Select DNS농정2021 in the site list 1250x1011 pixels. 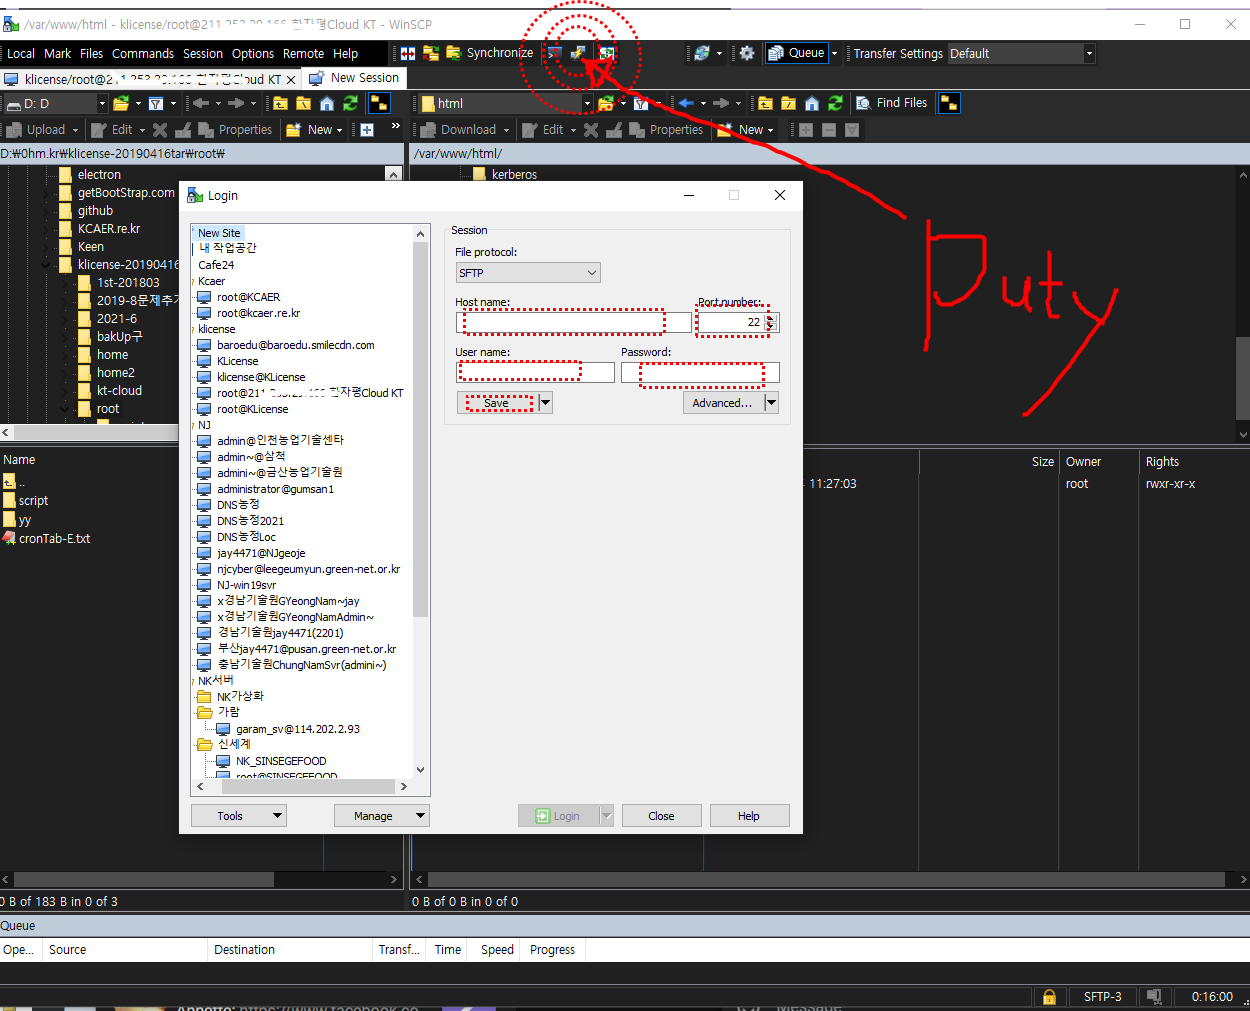click(250, 521)
